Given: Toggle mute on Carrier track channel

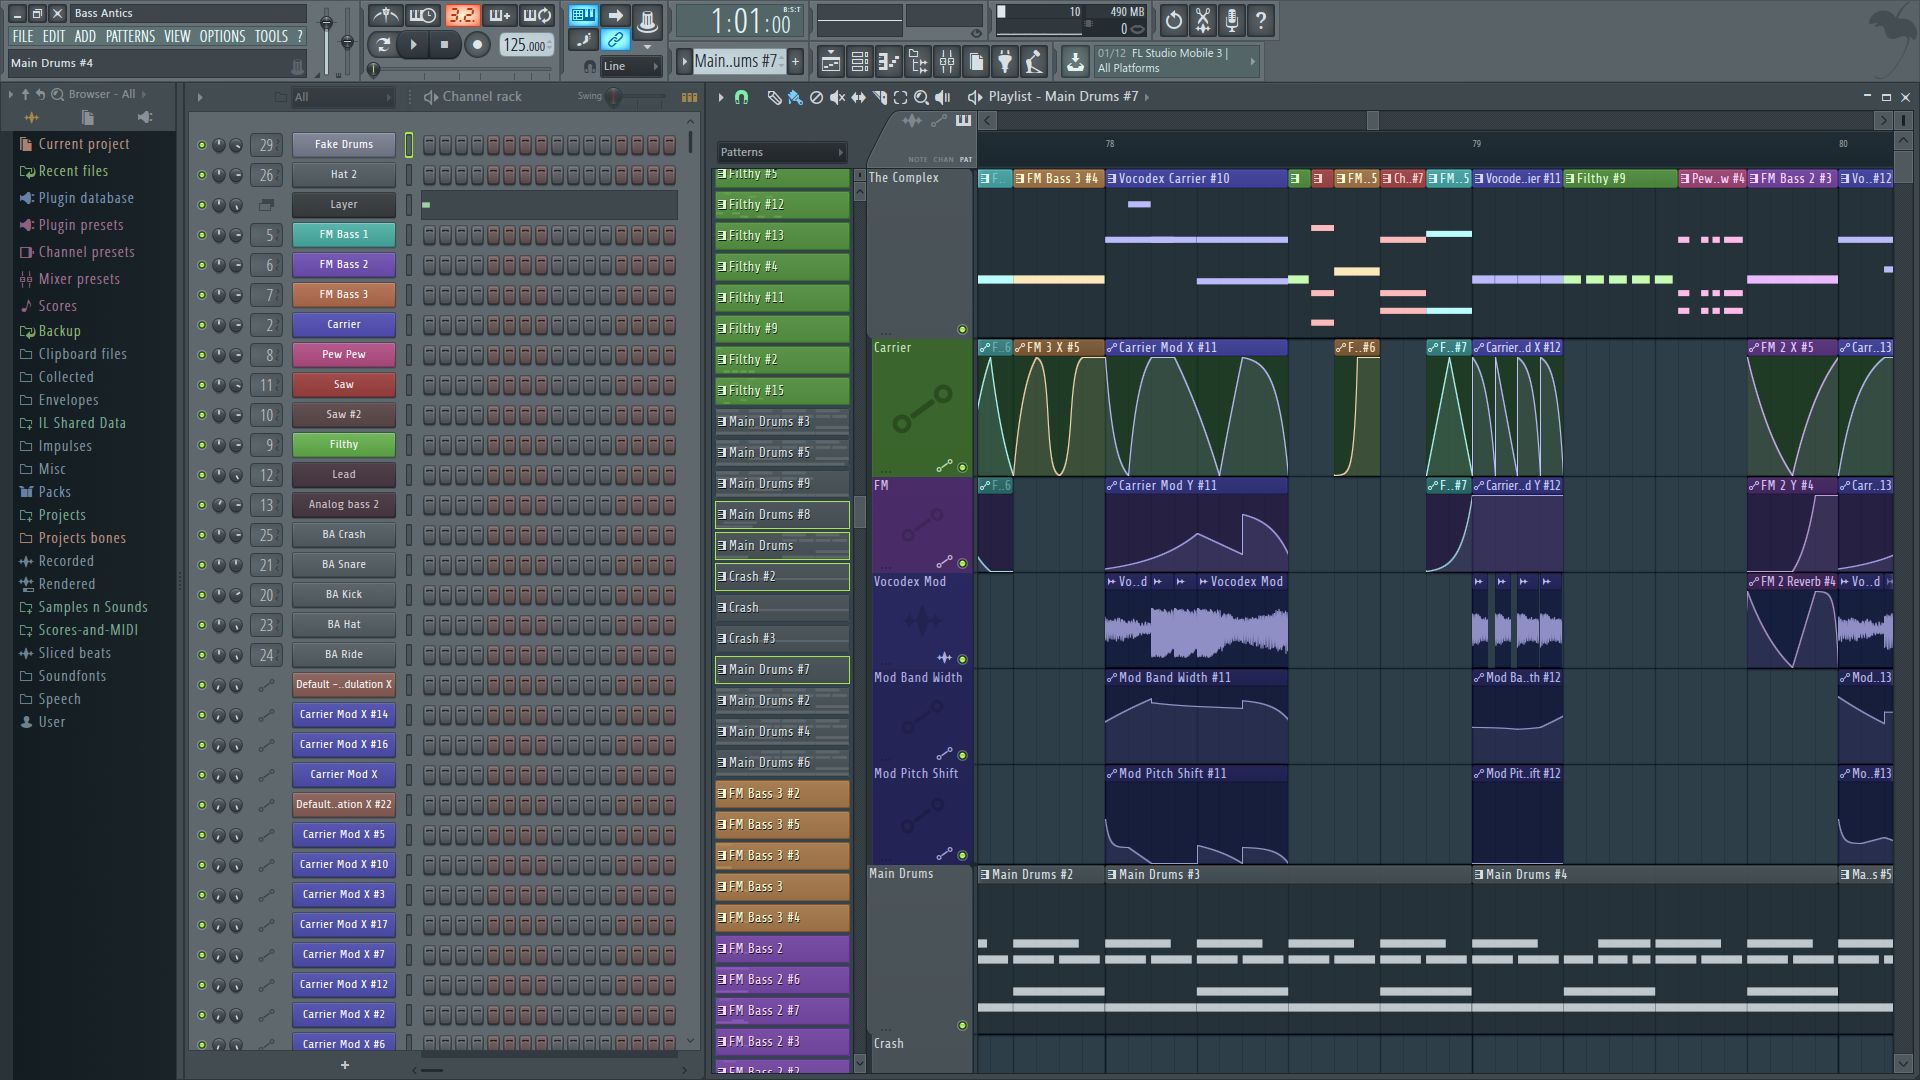Looking at the screenshot, I should pyautogui.click(x=203, y=324).
